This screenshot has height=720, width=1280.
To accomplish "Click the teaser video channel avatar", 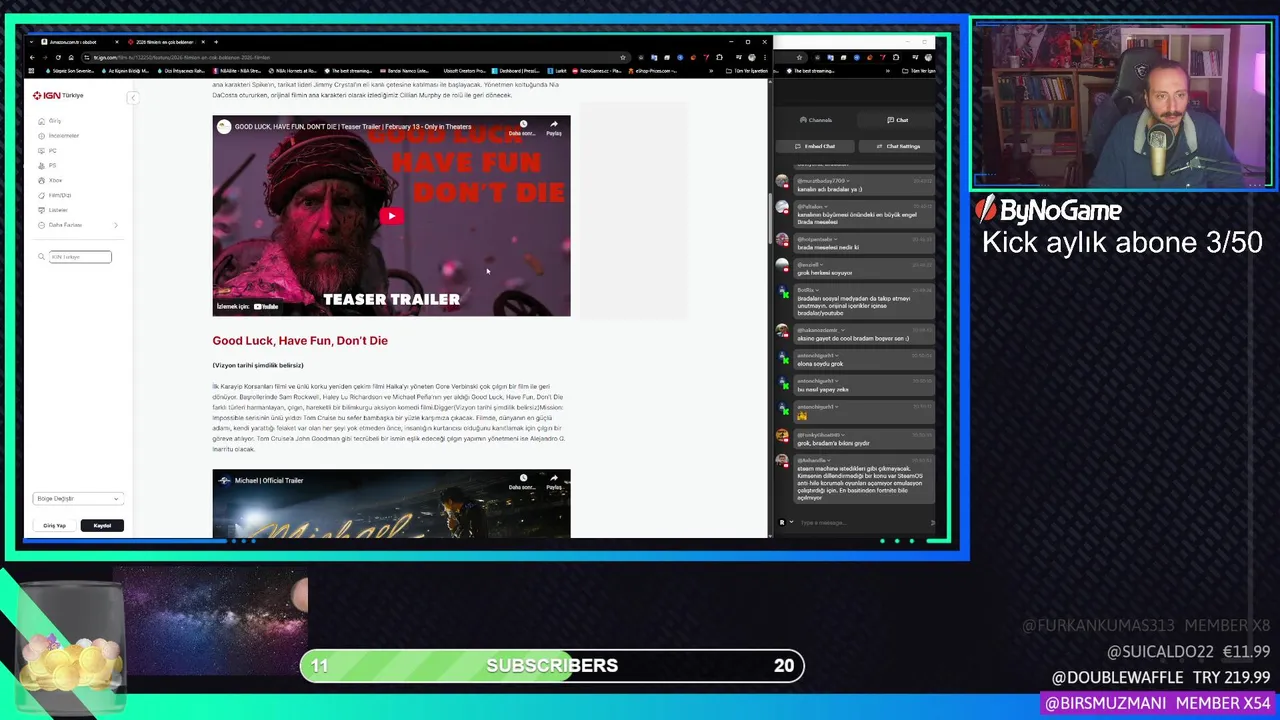I will 224,127.
